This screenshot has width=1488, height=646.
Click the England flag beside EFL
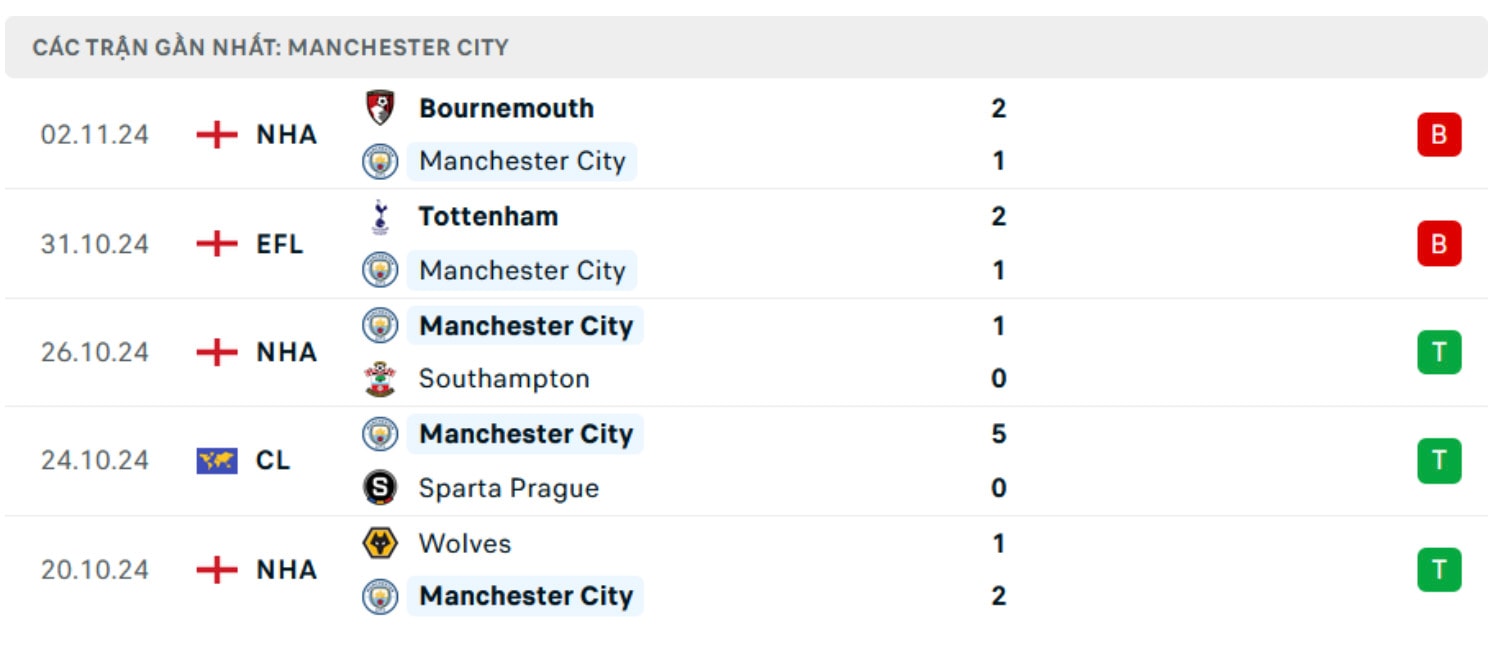coord(217,243)
